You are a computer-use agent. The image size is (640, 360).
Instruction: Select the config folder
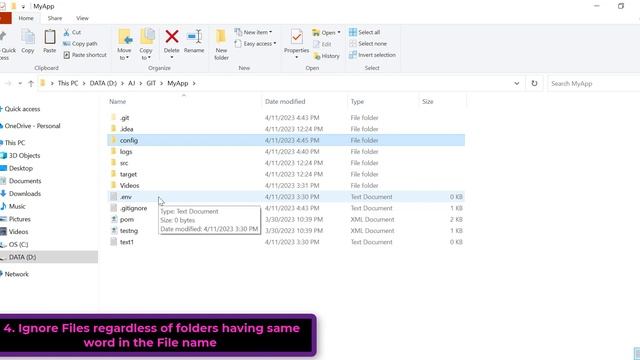click(286, 140)
